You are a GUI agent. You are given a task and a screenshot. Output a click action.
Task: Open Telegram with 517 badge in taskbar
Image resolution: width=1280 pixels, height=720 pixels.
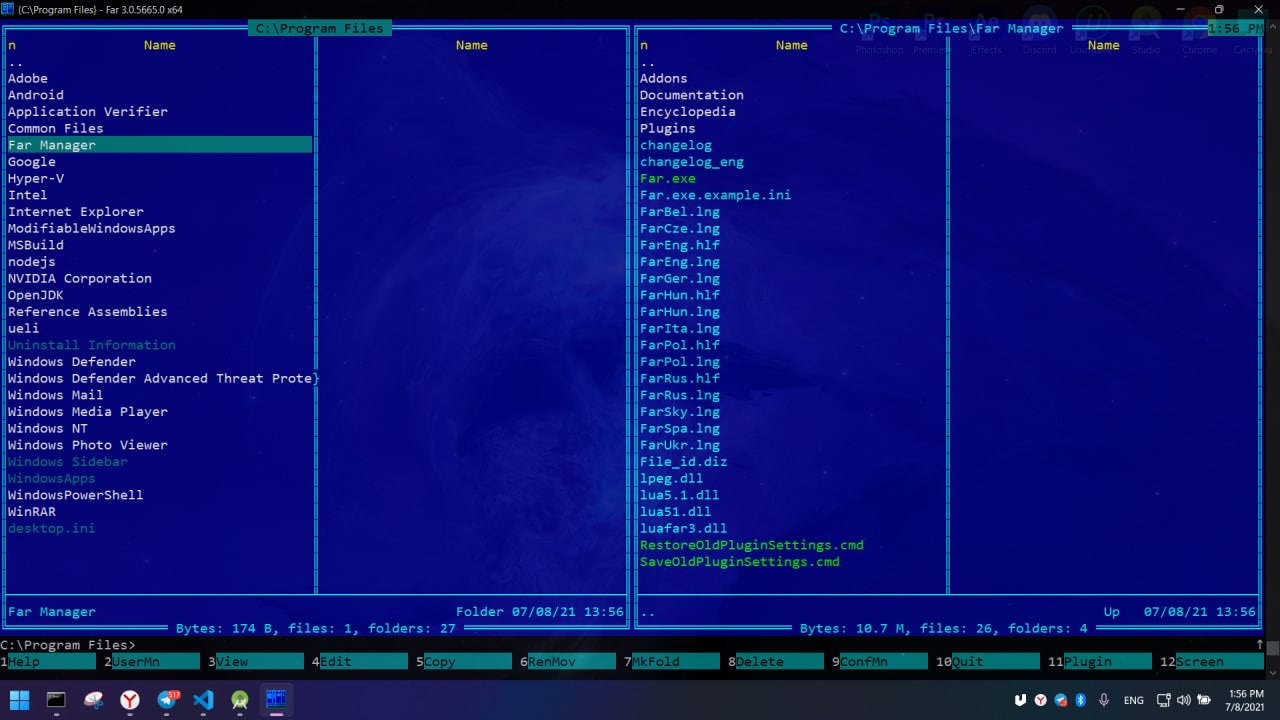point(167,700)
